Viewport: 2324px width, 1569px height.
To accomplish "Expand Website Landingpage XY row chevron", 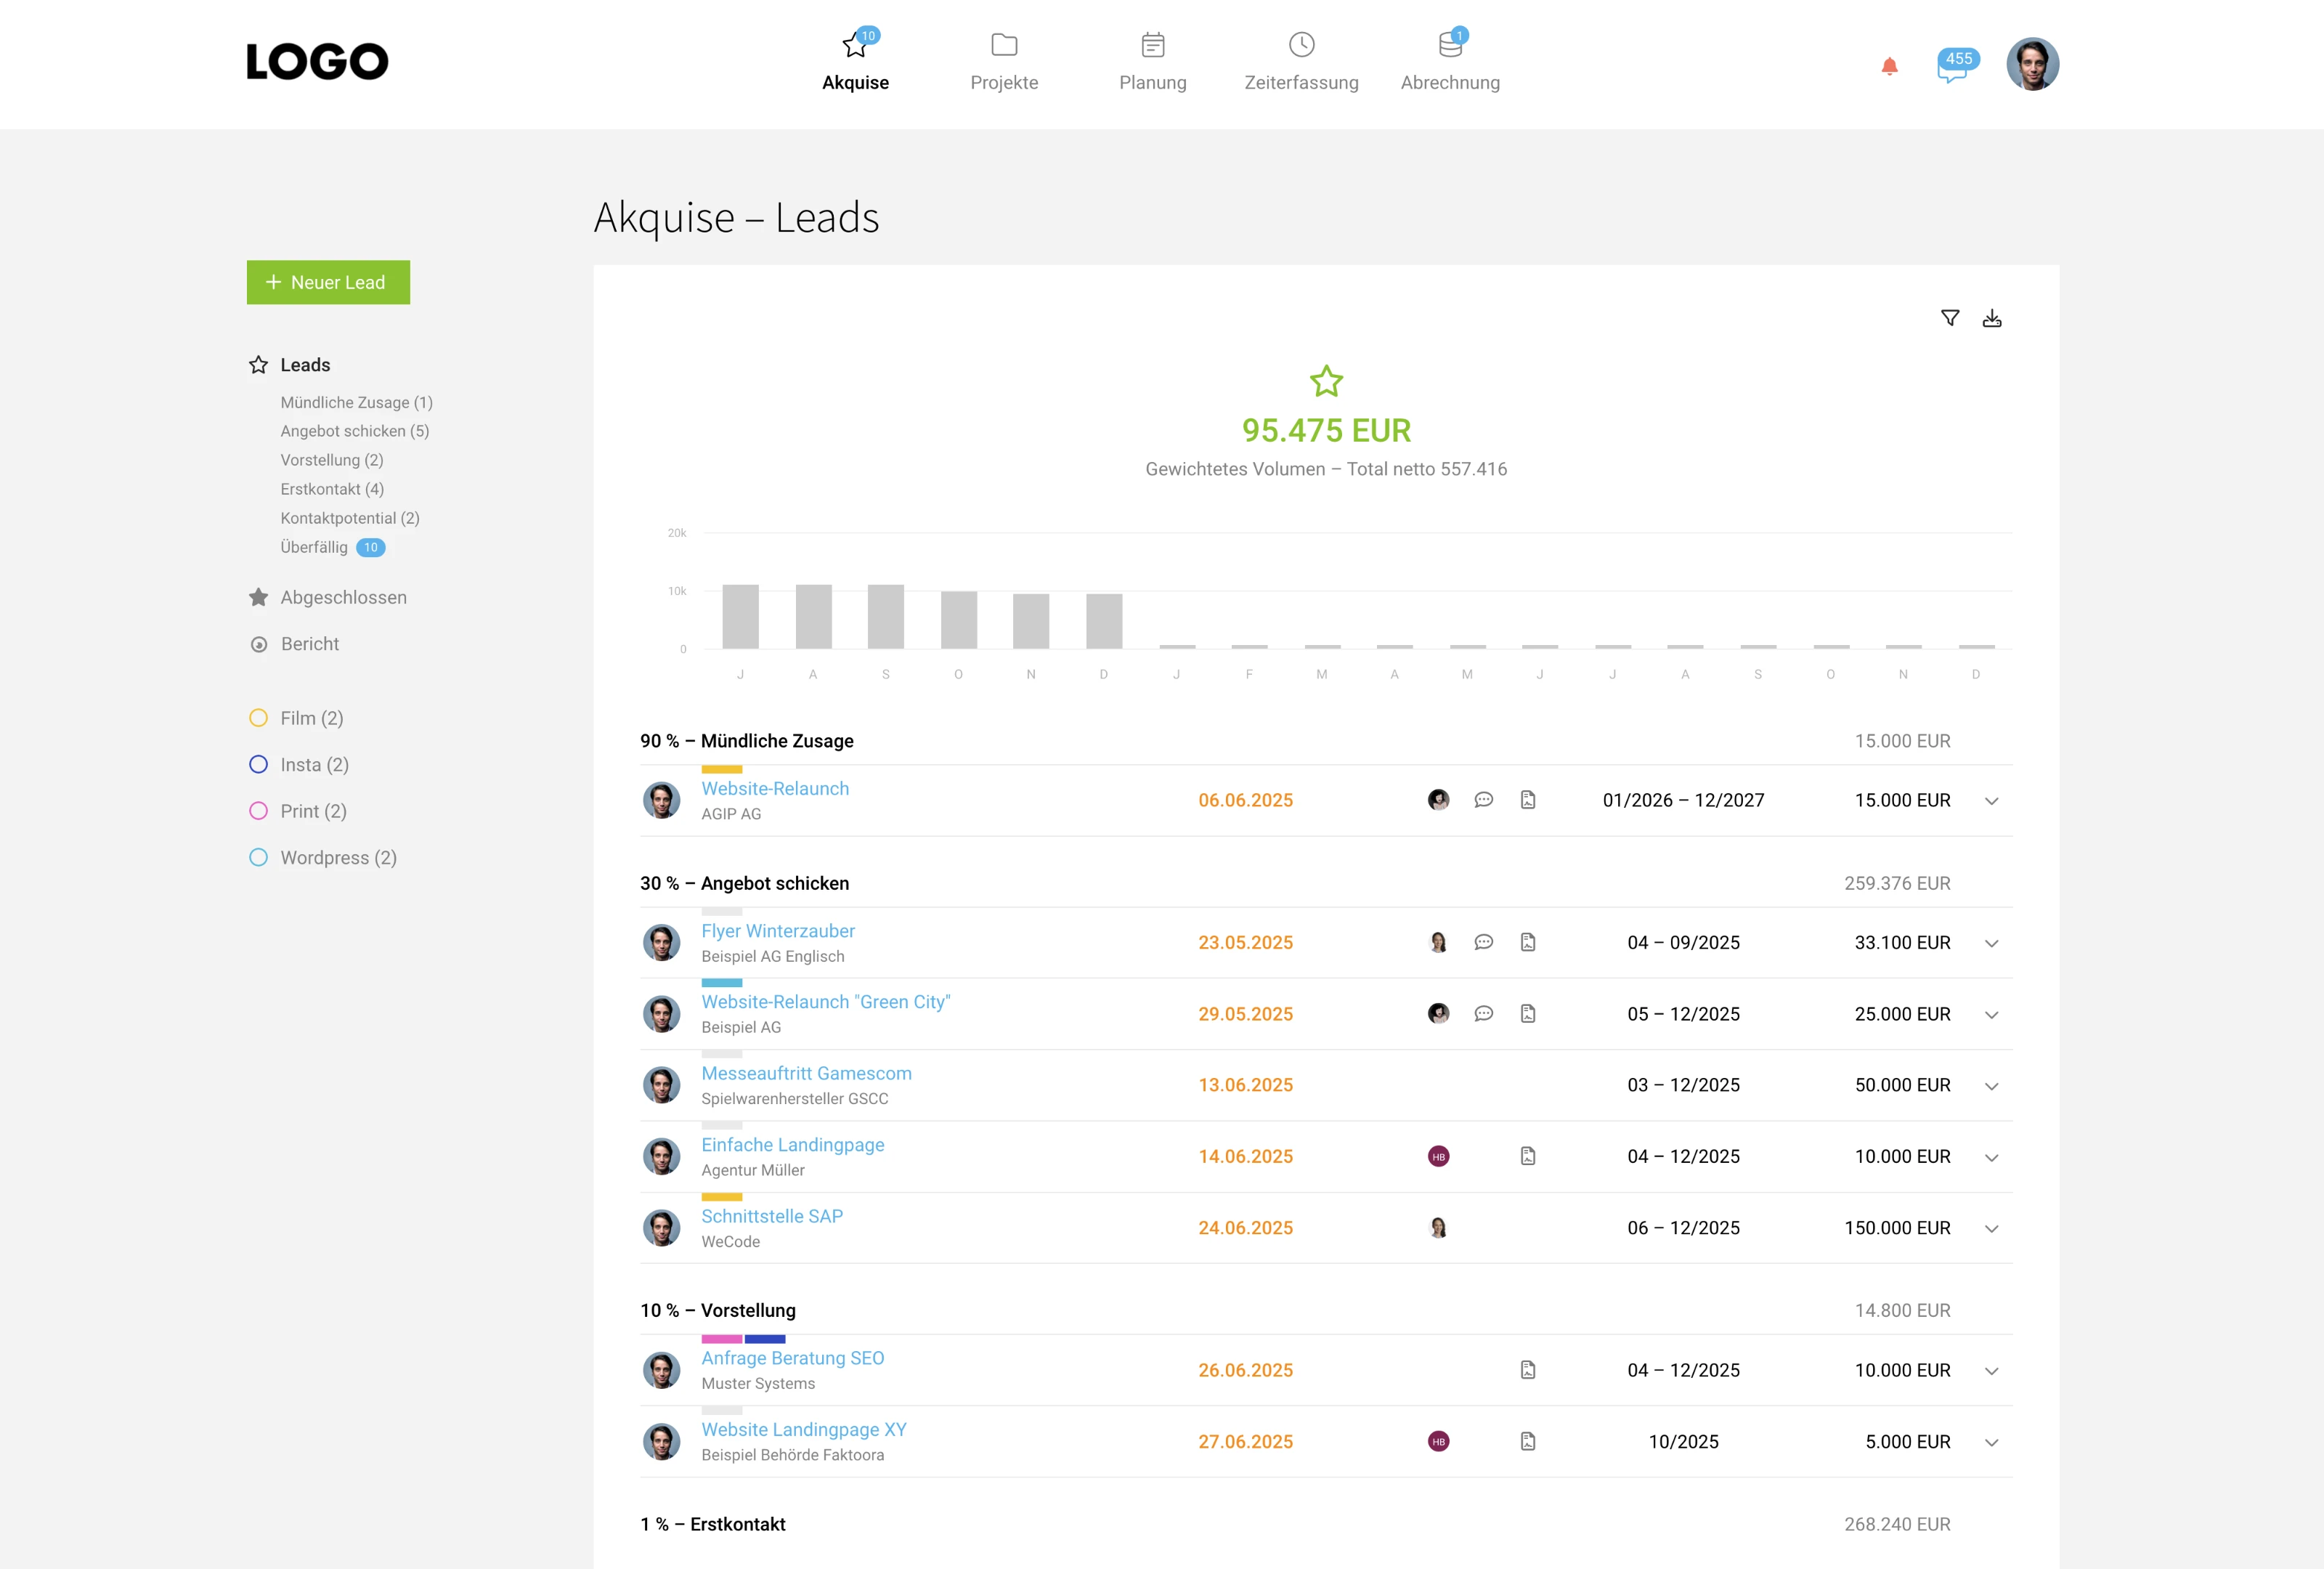I will click(x=1991, y=1443).
